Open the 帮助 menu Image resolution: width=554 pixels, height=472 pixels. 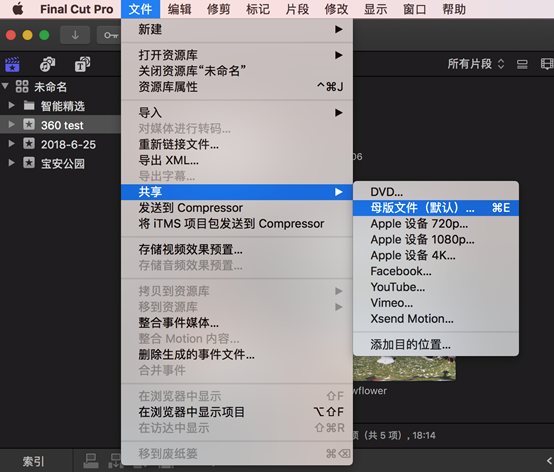(x=454, y=9)
